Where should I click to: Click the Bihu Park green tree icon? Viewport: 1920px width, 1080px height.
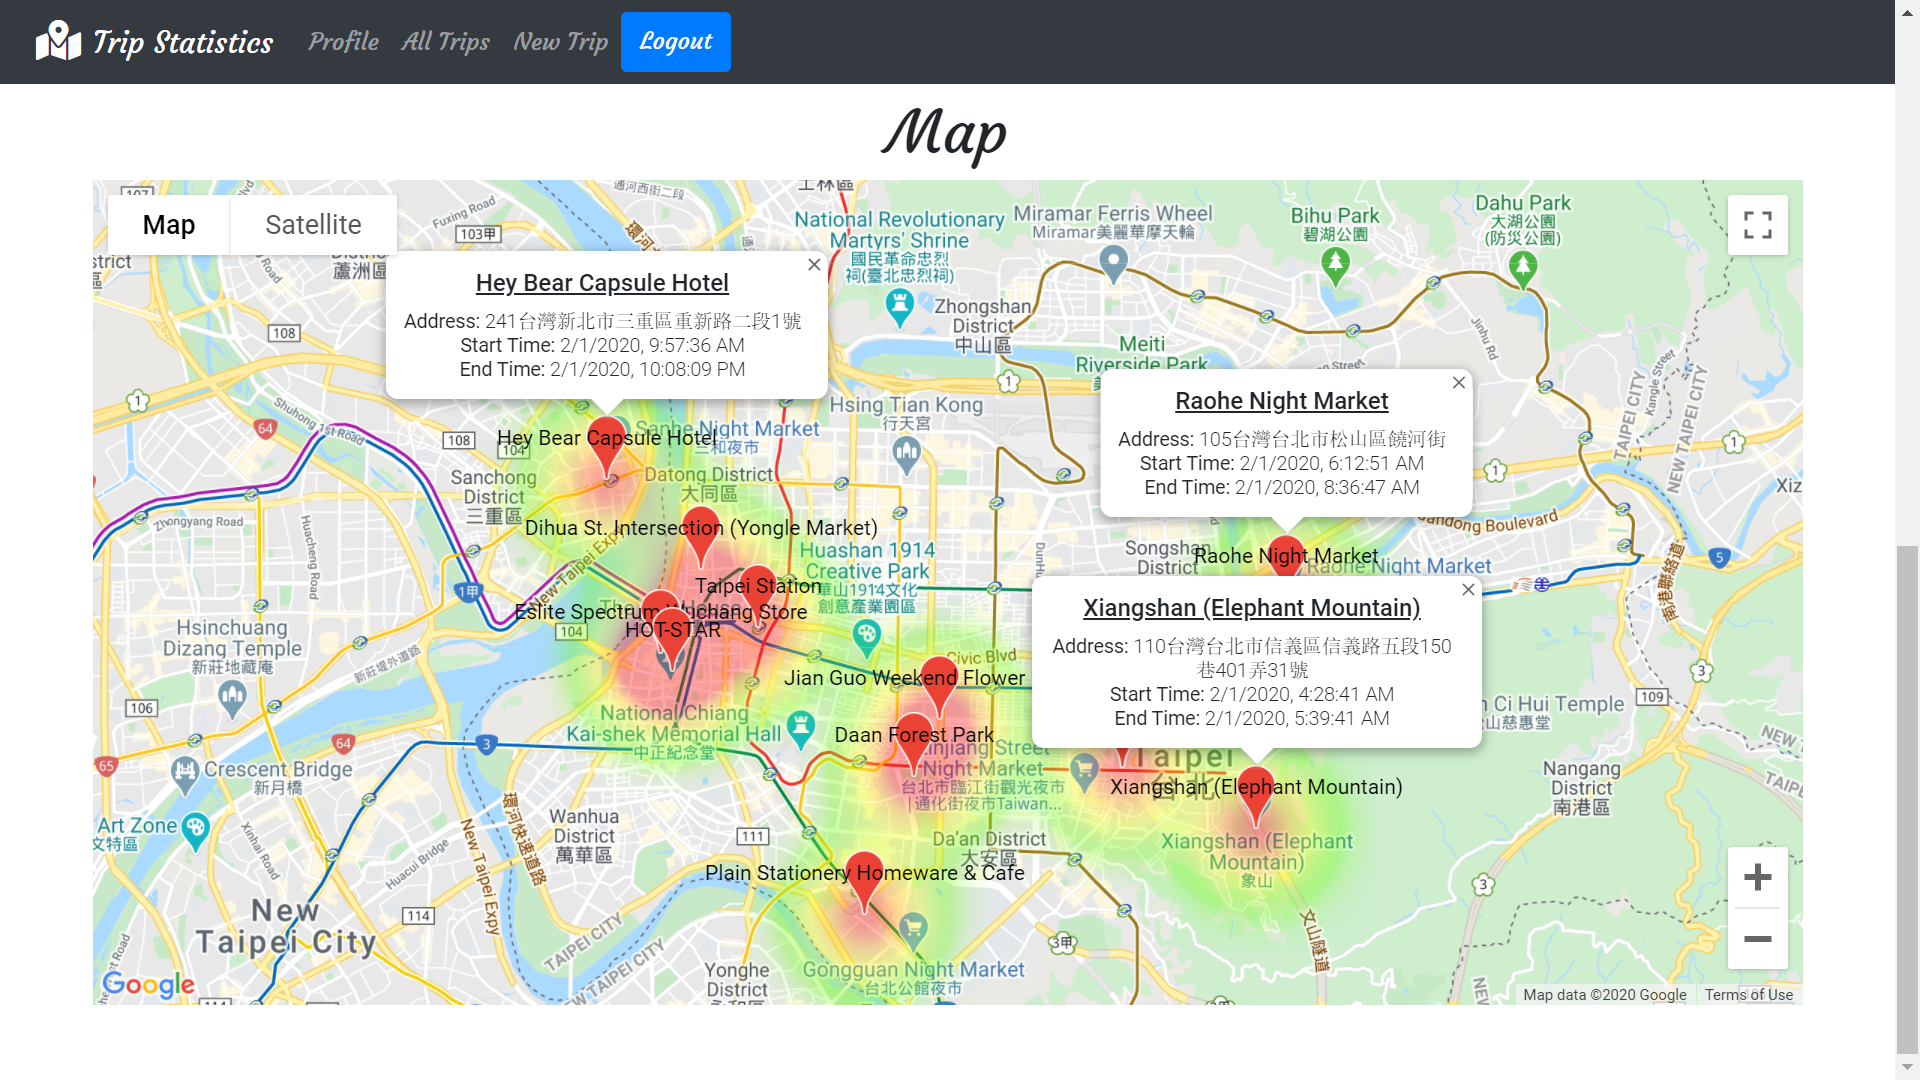[1335, 266]
